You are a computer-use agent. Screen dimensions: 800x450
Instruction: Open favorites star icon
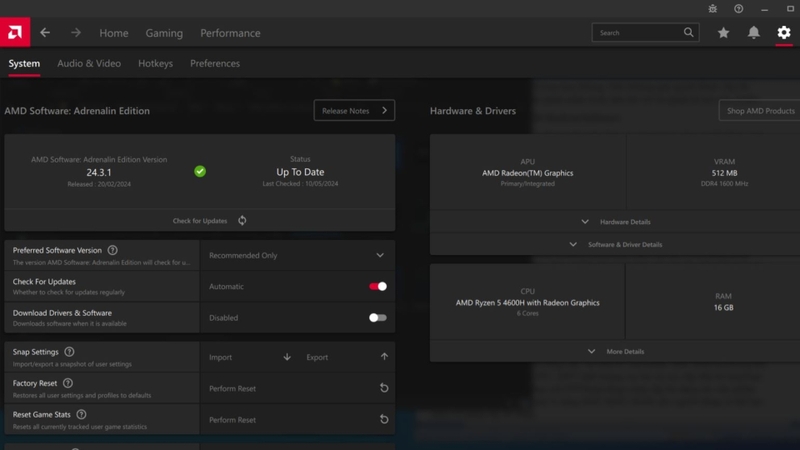(x=723, y=33)
